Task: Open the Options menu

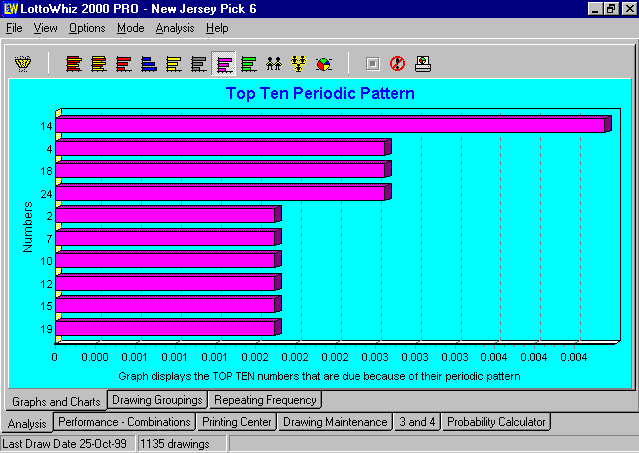Action: click(x=87, y=28)
